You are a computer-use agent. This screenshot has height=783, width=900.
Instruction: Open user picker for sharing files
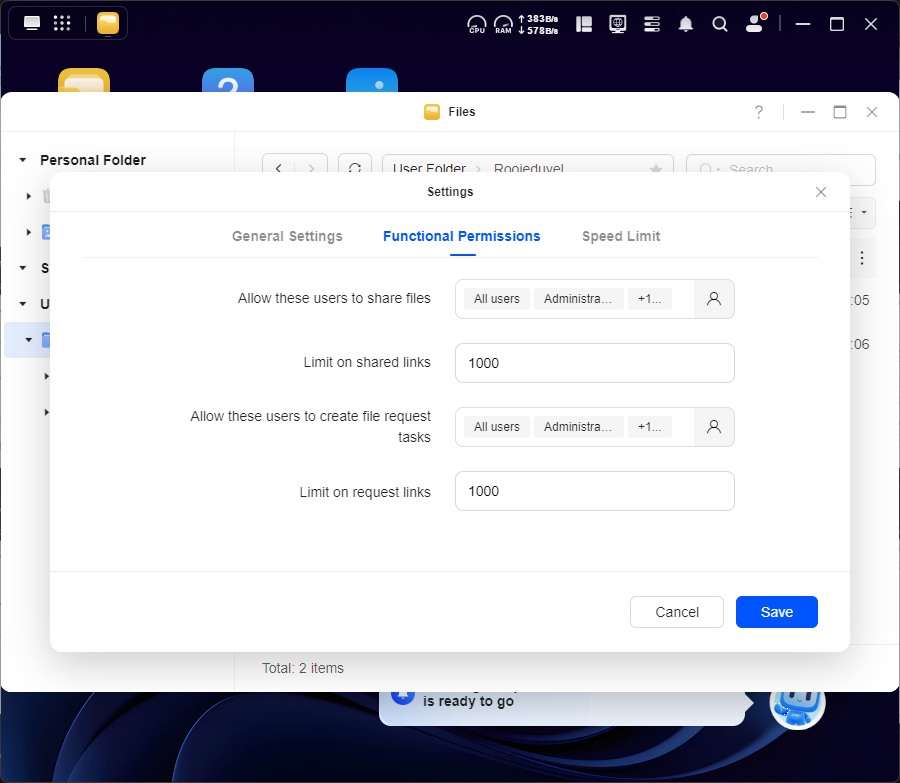click(714, 299)
